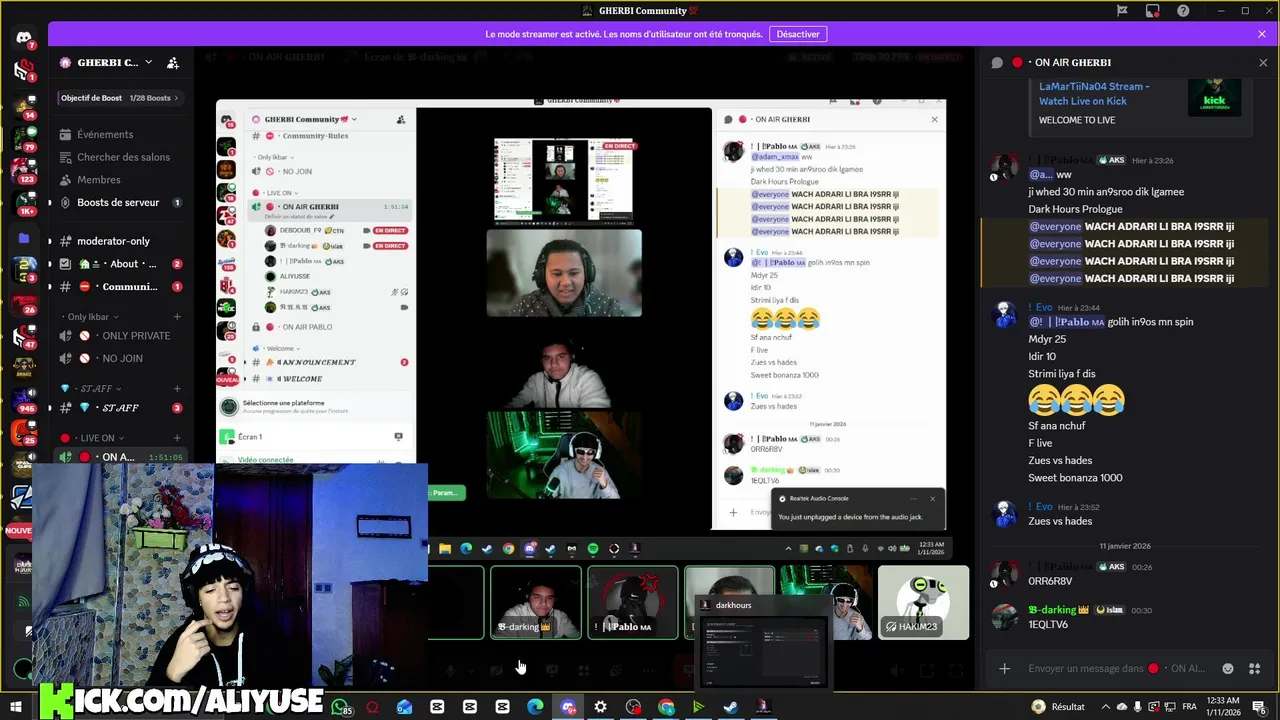Add a channel to Only lkbar category
The height and width of the screenshot is (720, 1280).
(x=177, y=317)
